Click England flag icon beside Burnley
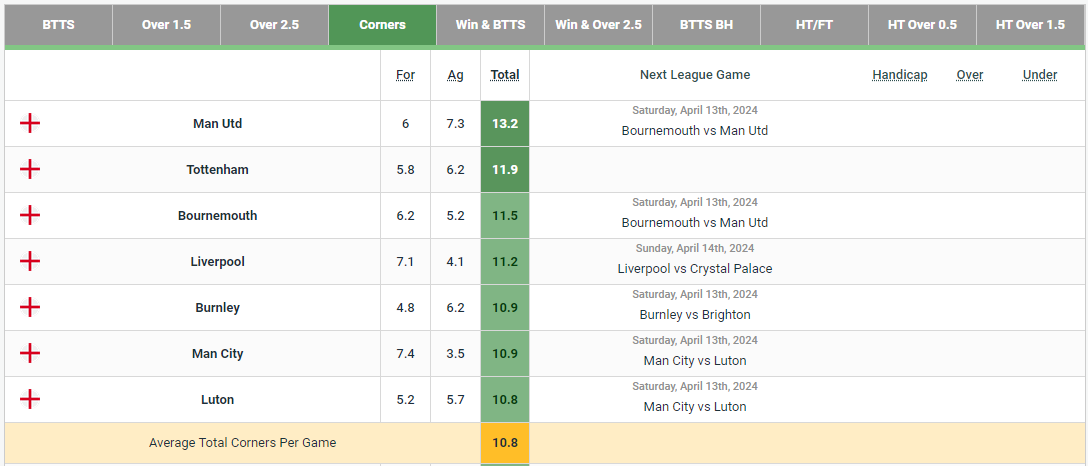This screenshot has width=1088, height=466. tap(30, 307)
